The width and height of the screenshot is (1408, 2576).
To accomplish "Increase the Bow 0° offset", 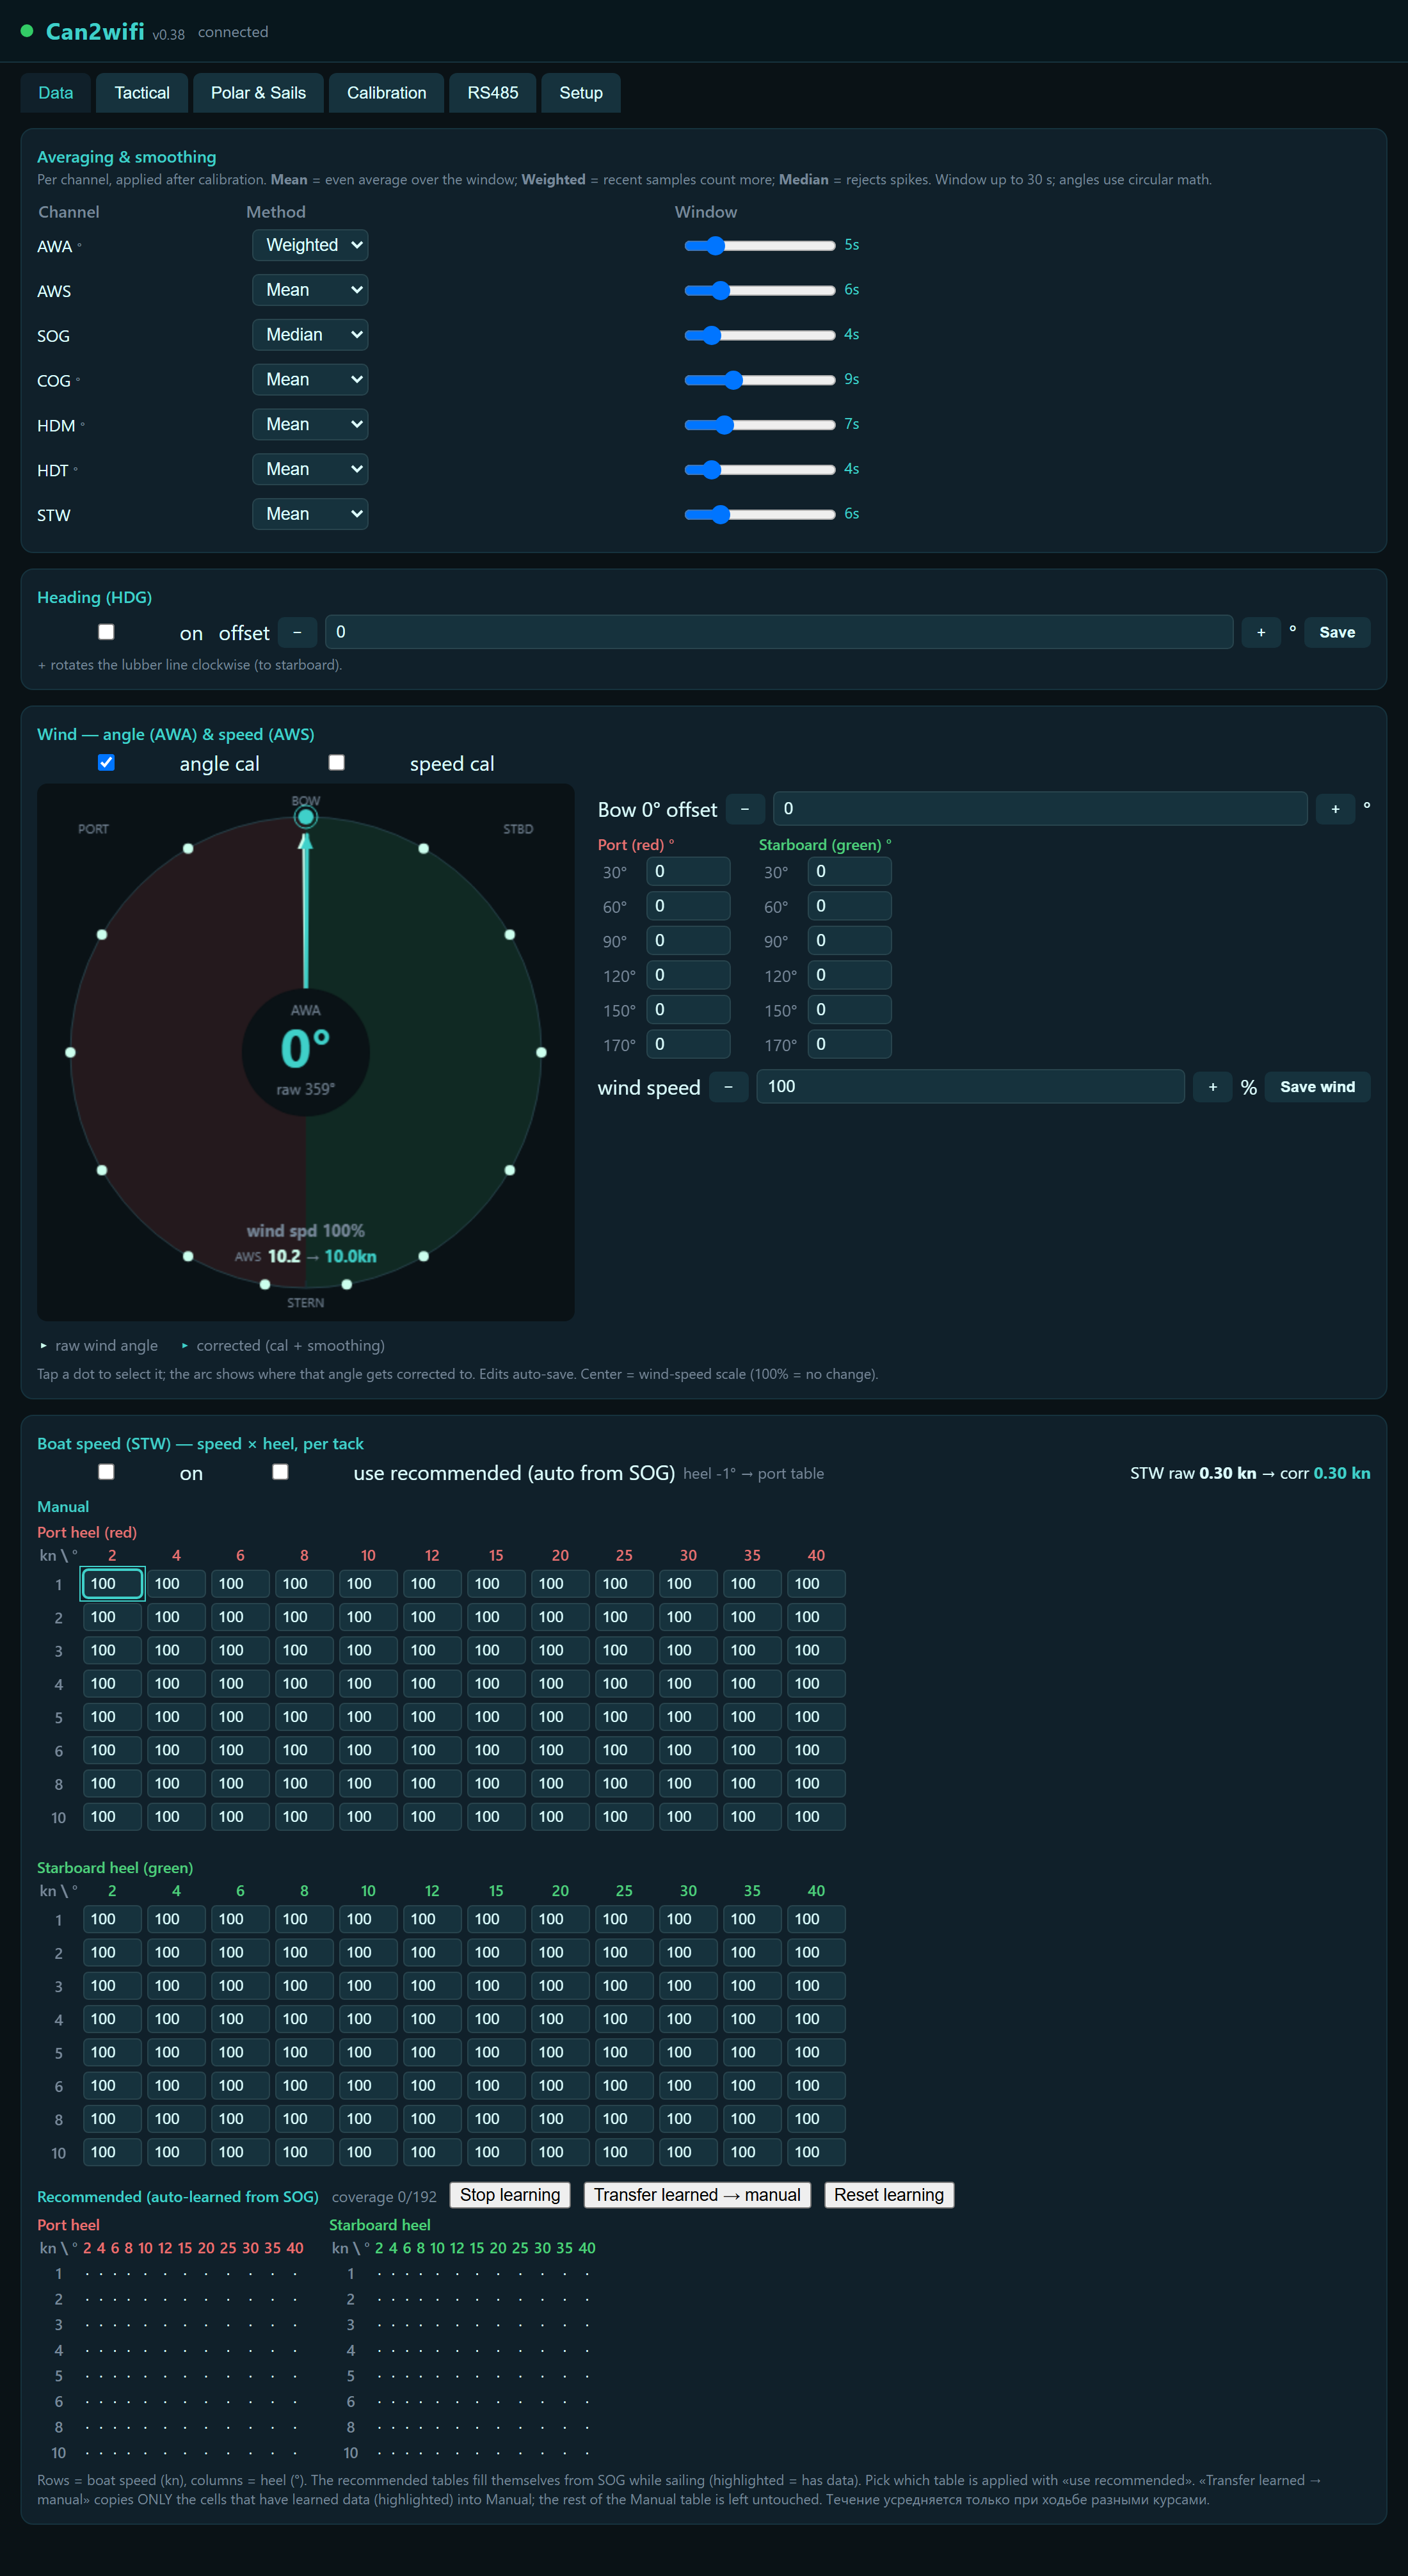I will point(1335,809).
